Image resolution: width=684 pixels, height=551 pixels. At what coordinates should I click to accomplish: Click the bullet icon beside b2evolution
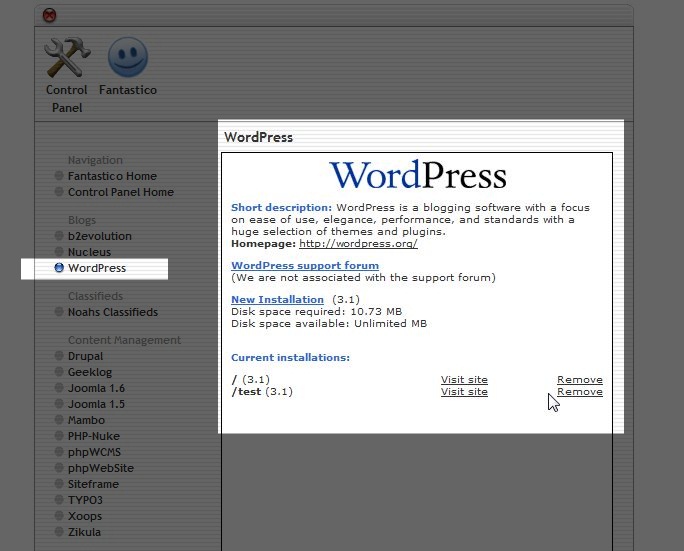coord(59,236)
